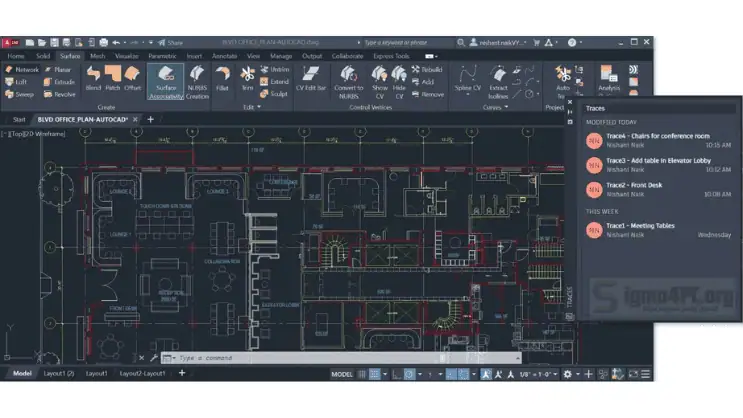Select the Rebuild control vertices tool
This screenshot has height=418, width=743.
coord(427,70)
